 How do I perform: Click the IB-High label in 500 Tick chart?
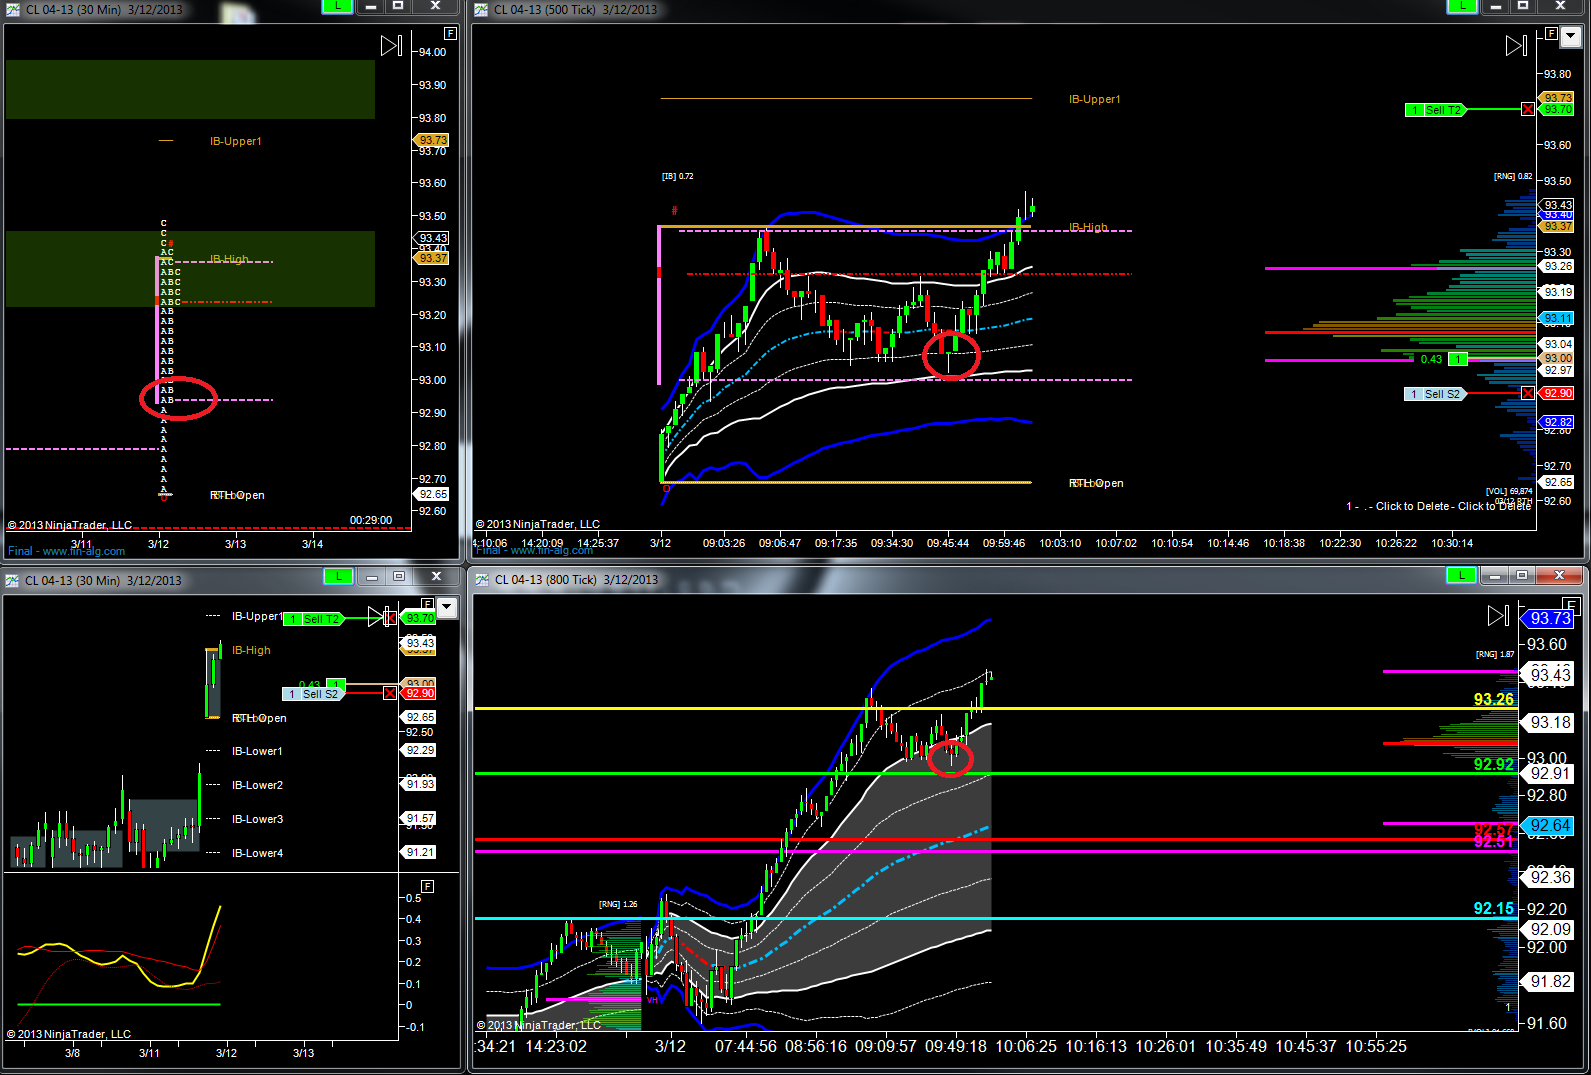coord(1088,227)
